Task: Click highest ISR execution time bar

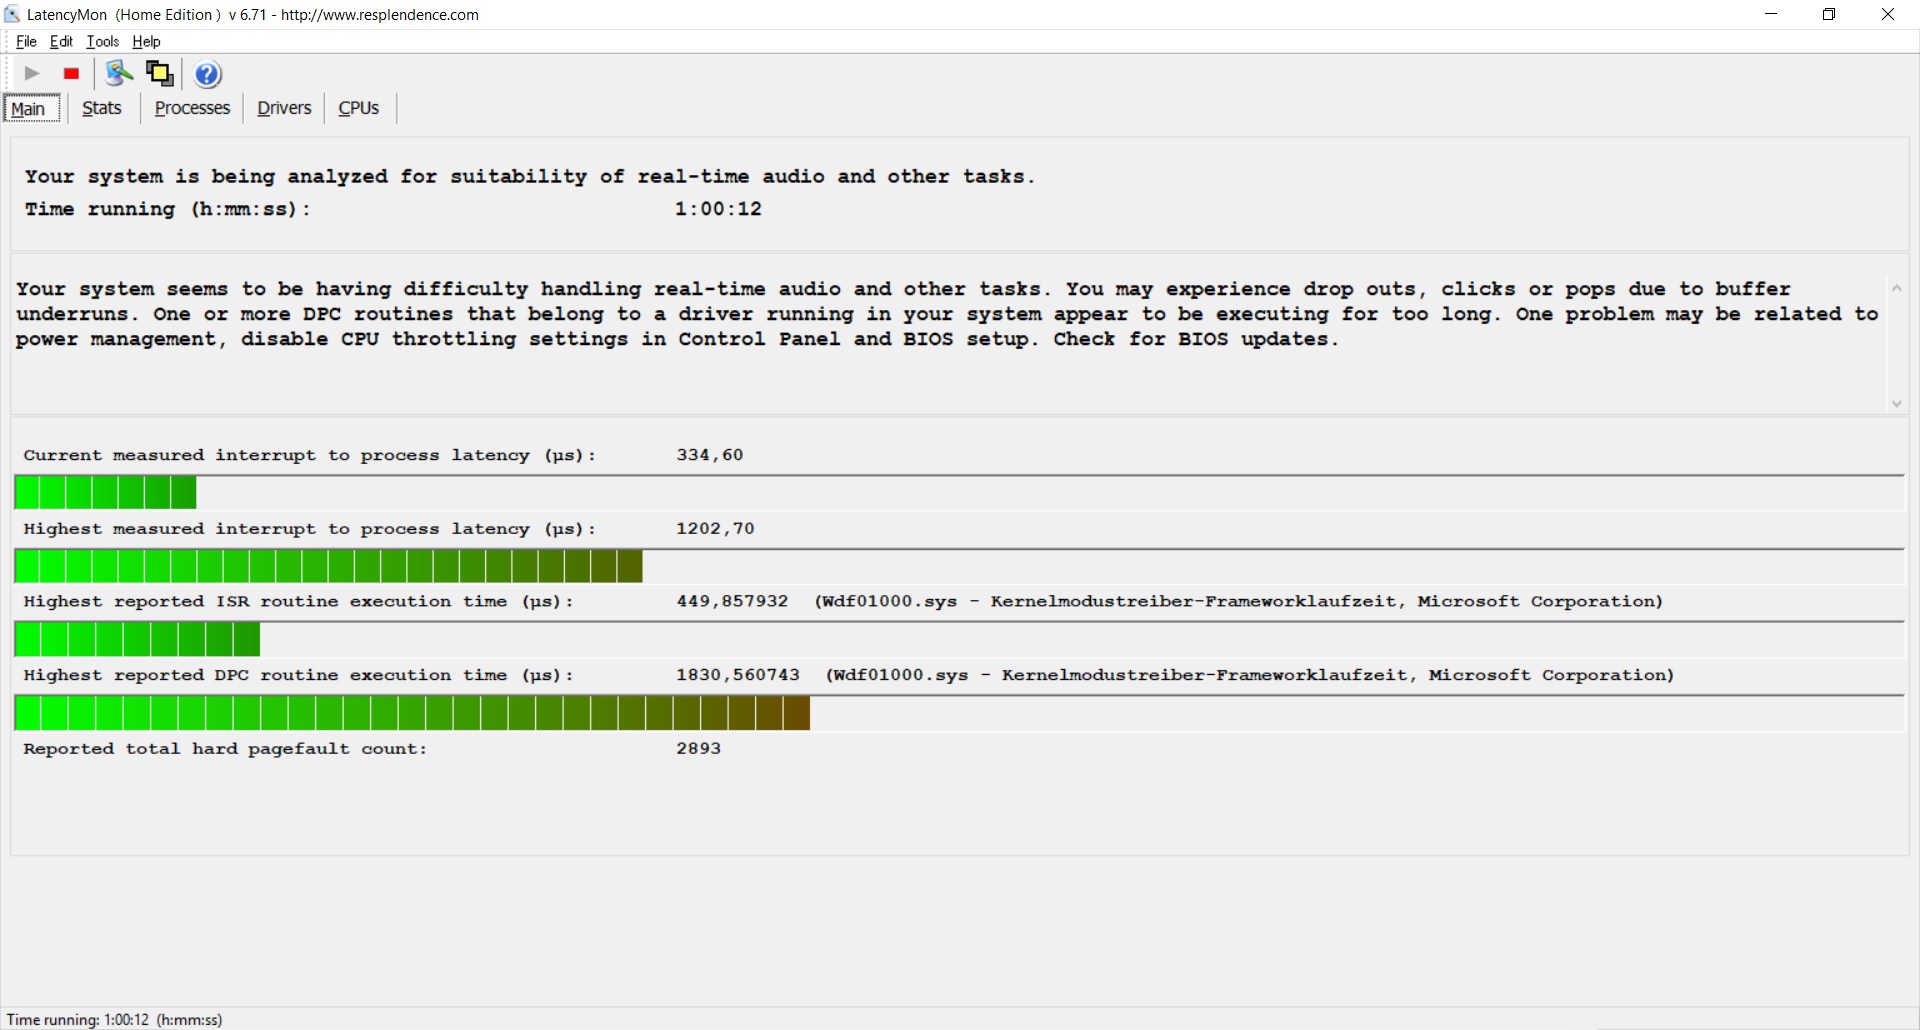Action: [x=137, y=639]
